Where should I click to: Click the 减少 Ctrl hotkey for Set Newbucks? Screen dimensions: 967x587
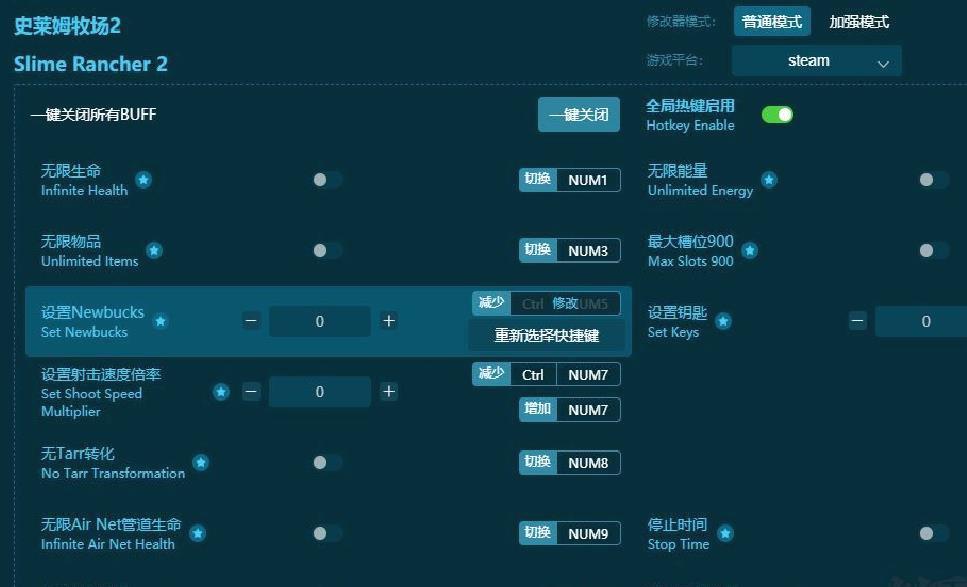[x=546, y=303]
